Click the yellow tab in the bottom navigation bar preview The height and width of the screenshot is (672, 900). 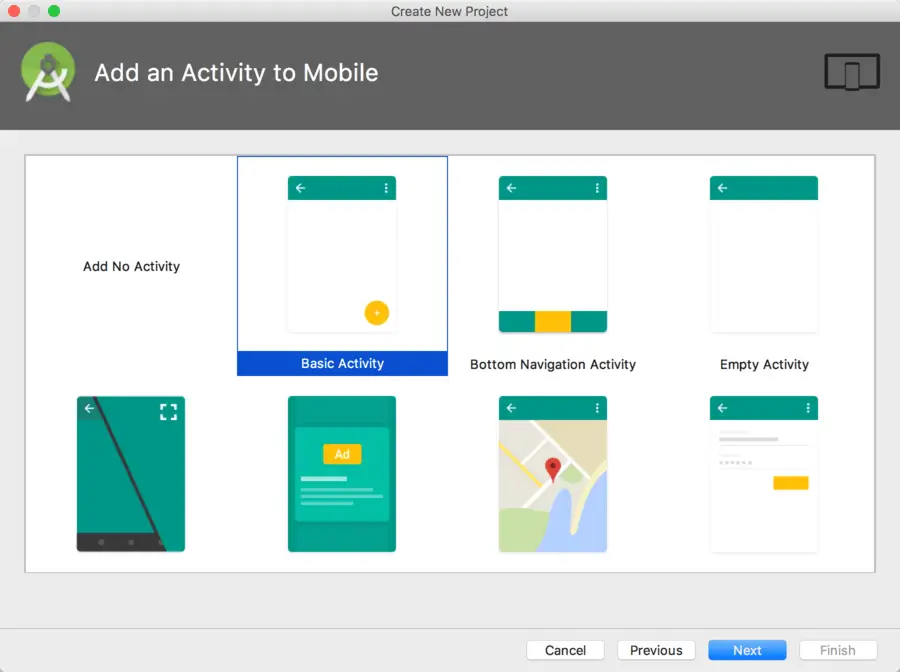(x=553, y=323)
